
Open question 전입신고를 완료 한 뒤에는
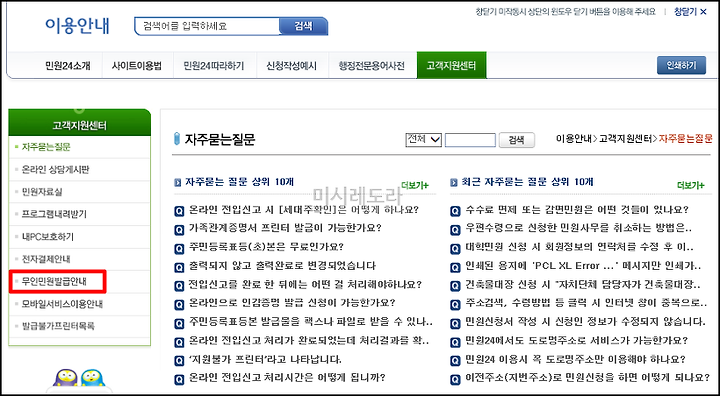tap(305, 285)
